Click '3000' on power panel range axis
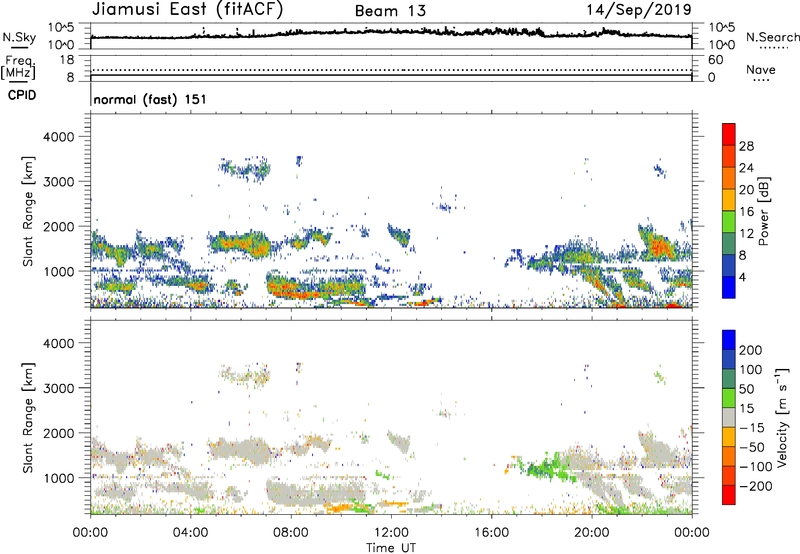The width and height of the screenshot is (800, 554). (x=58, y=182)
